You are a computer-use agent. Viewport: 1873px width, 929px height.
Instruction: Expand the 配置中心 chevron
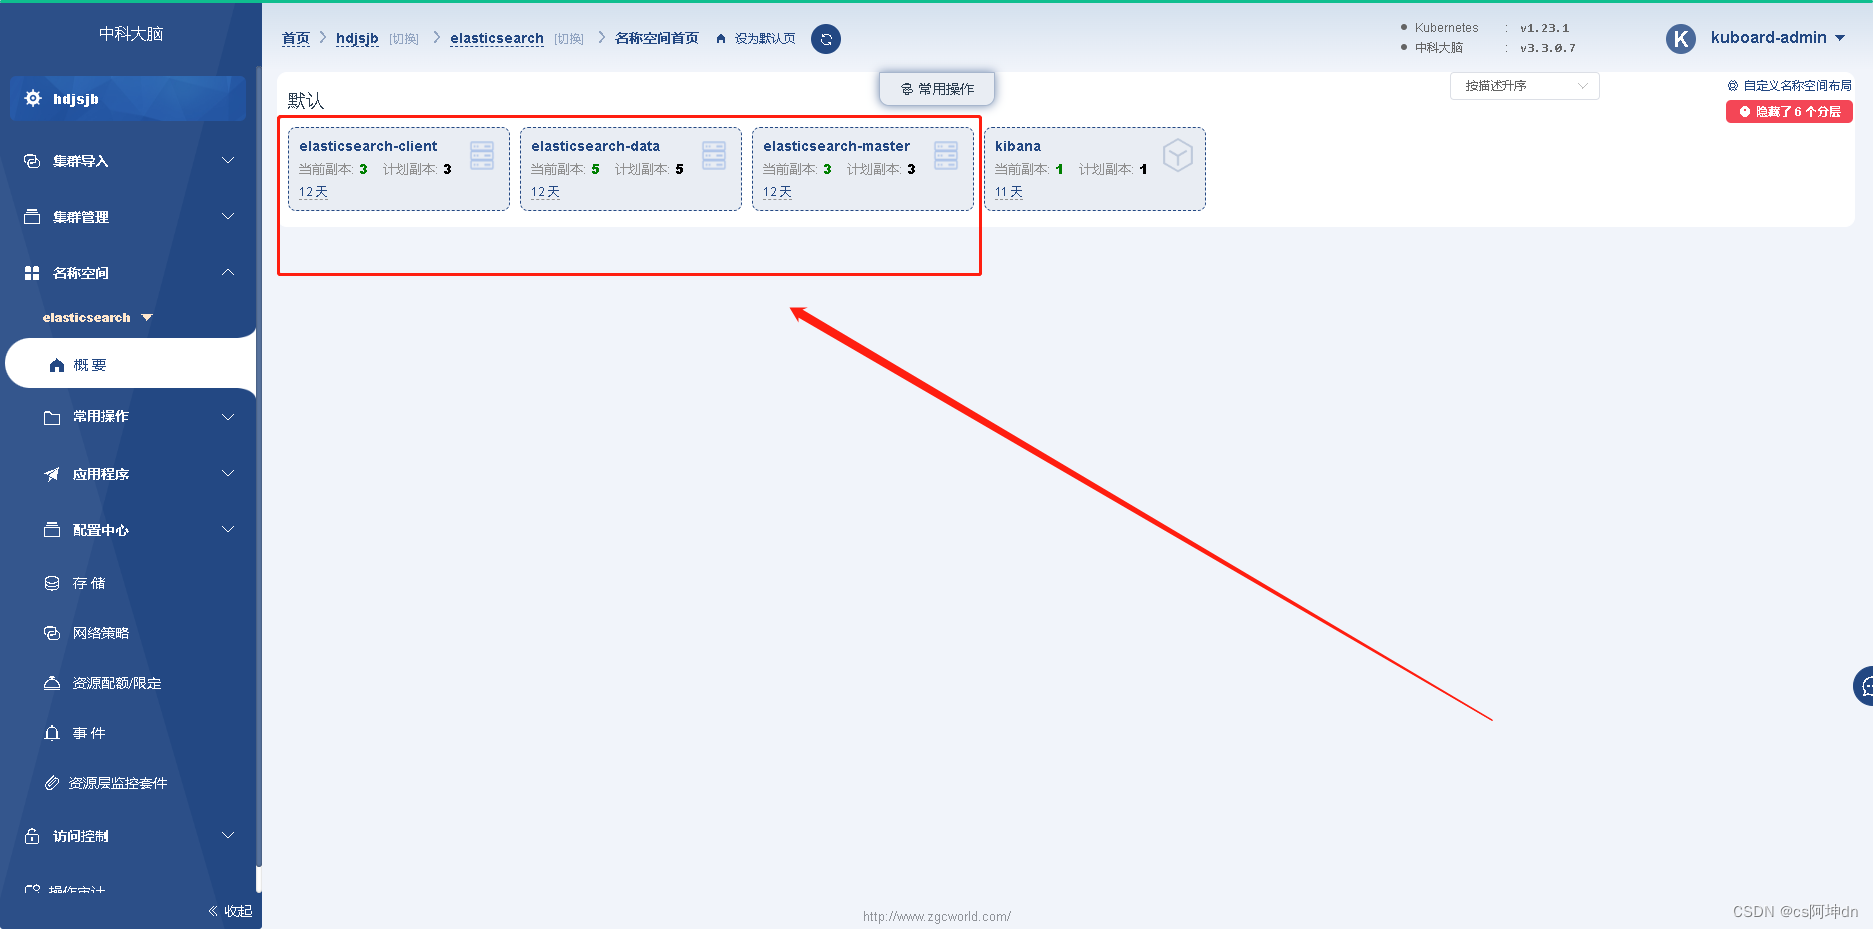click(228, 529)
